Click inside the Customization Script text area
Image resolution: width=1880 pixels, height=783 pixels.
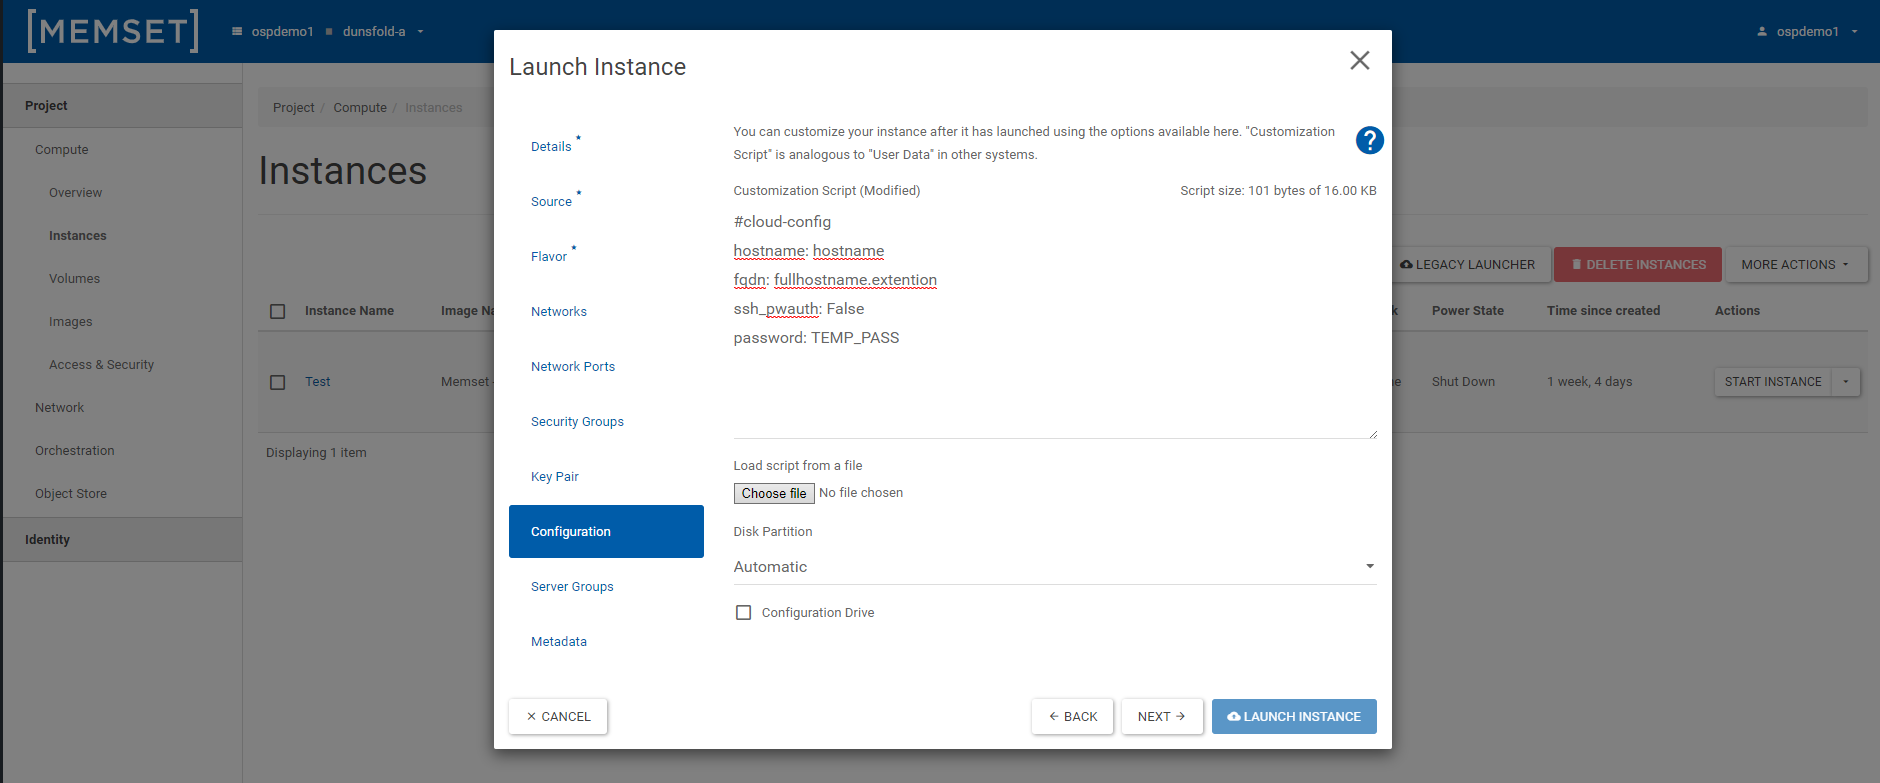[1055, 323]
